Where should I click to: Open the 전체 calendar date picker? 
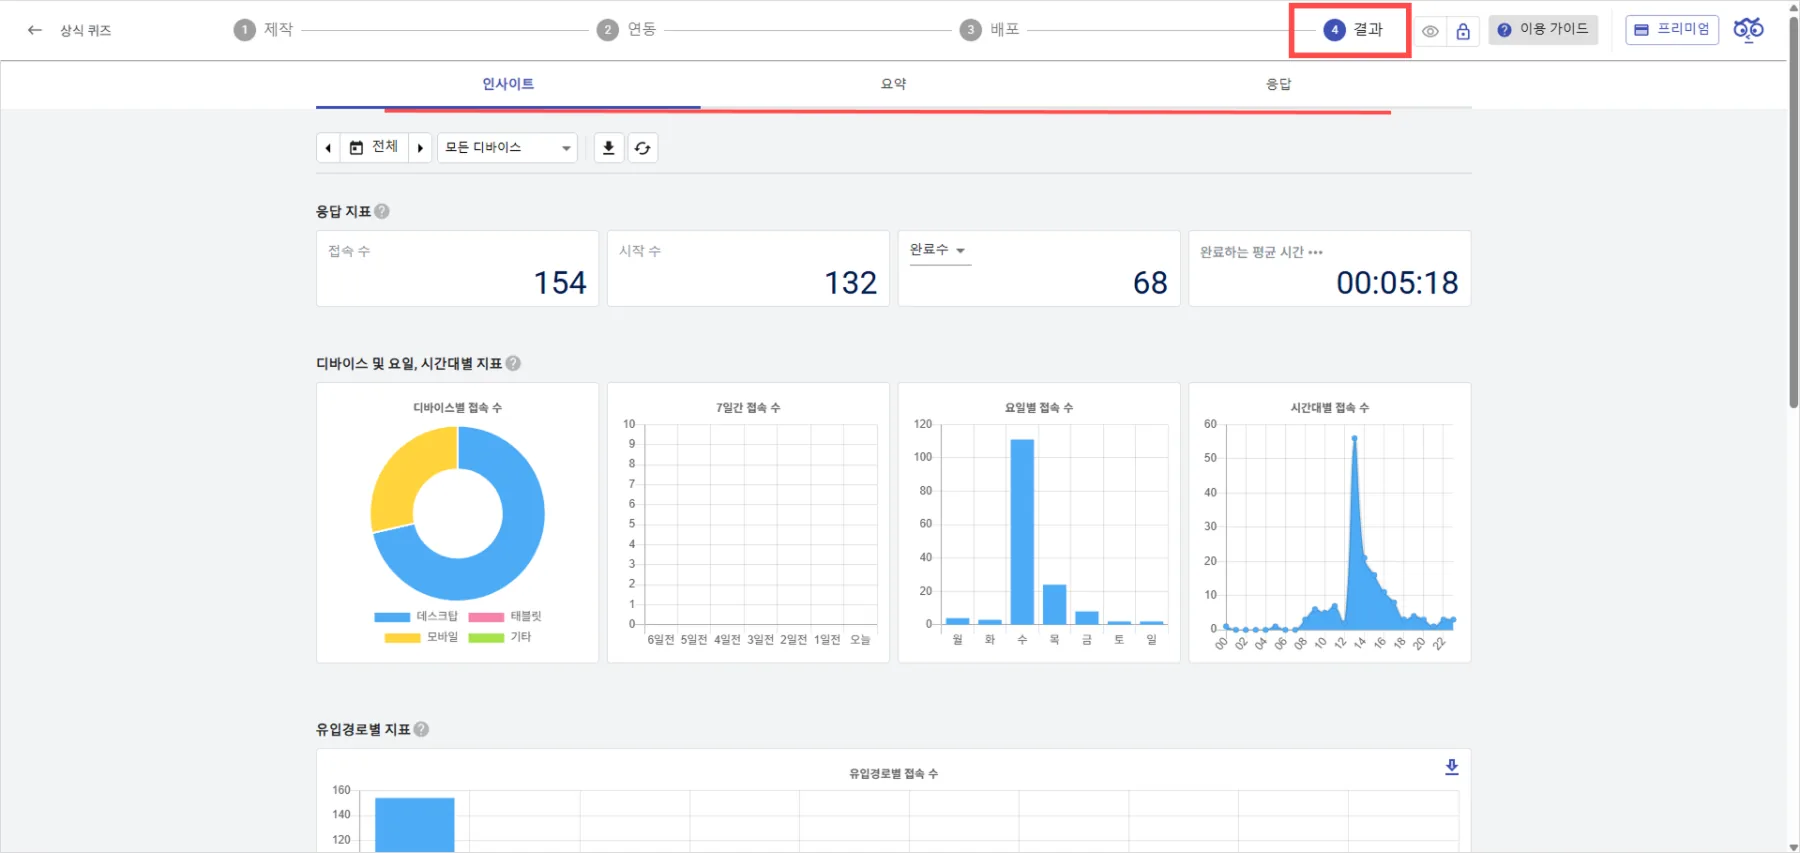[x=374, y=148]
